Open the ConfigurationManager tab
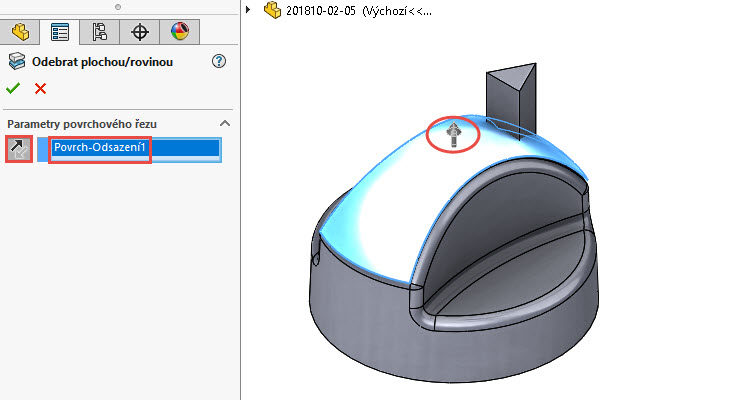The image size is (750, 400). pyautogui.click(x=99, y=33)
